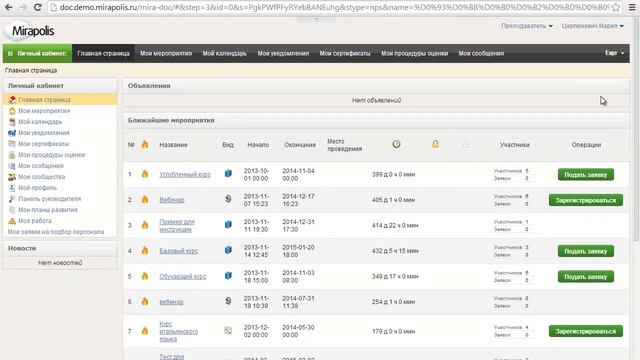Open Мои сообщения in top bar
This screenshot has height=360, width=640.
coord(481,53)
